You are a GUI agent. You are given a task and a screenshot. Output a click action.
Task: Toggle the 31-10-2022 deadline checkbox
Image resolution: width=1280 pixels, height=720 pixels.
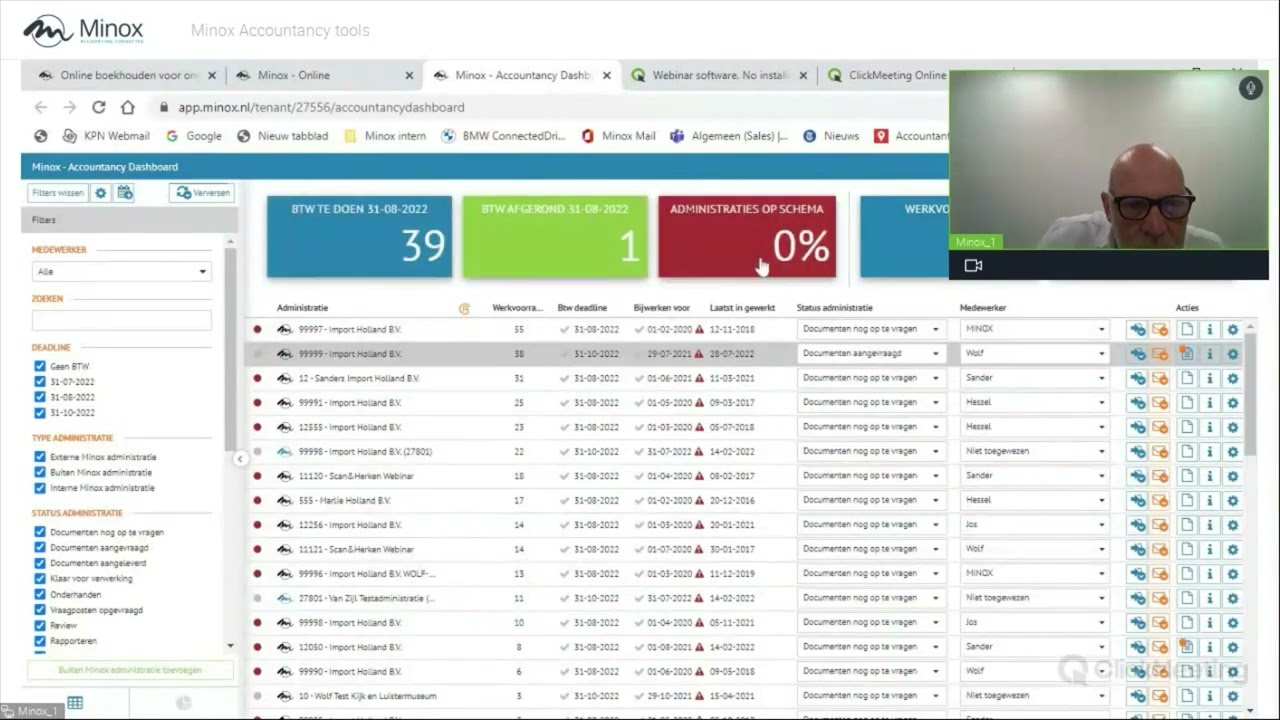coord(40,412)
